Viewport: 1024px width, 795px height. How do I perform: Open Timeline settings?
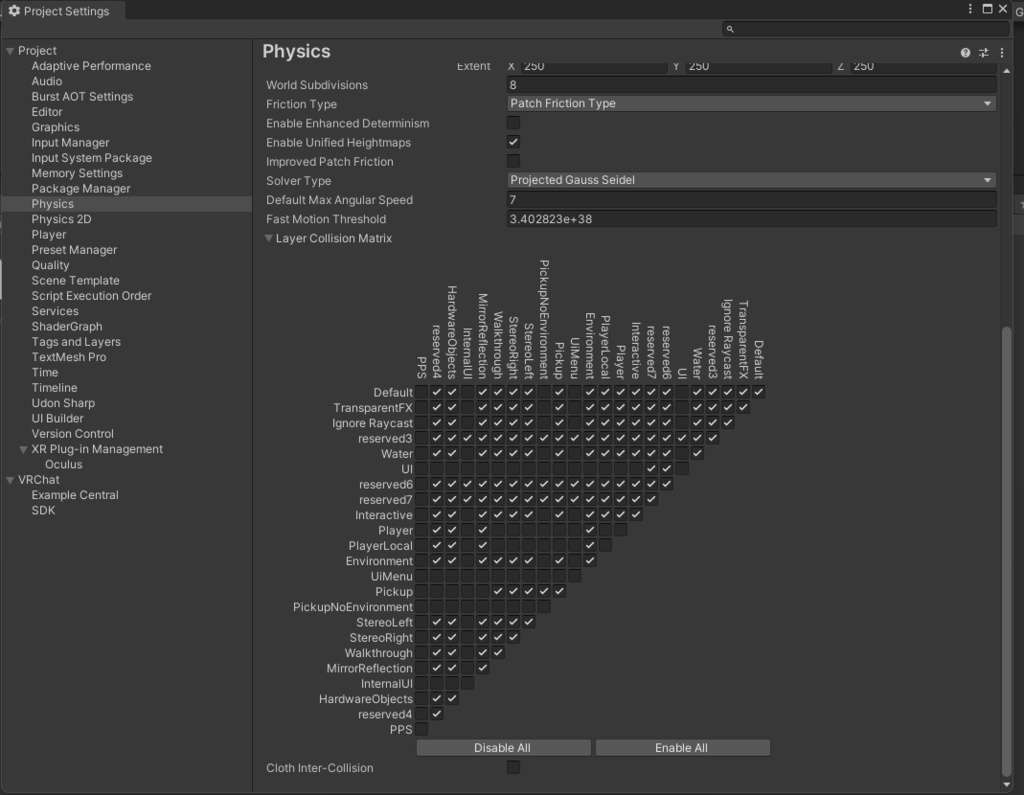(x=54, y=388)
